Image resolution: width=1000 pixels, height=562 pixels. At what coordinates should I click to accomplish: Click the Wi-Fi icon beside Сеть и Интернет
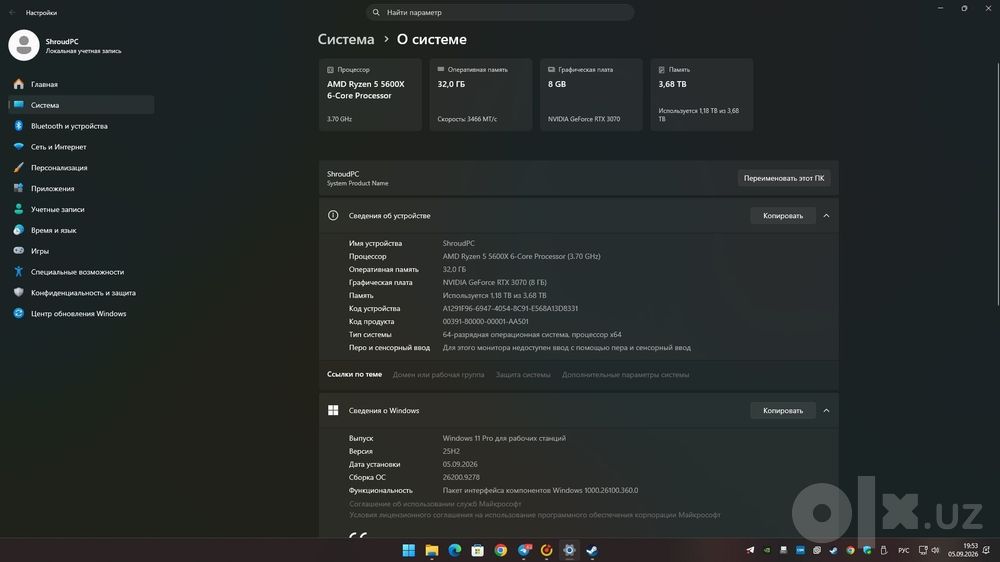(18, 147)
